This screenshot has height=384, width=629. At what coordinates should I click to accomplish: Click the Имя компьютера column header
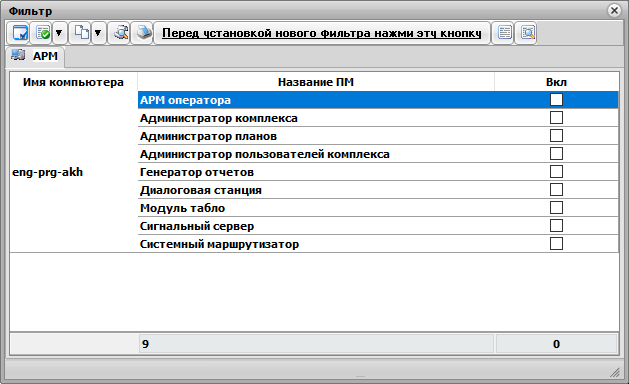pyautogui.click(x=73, y=82)
